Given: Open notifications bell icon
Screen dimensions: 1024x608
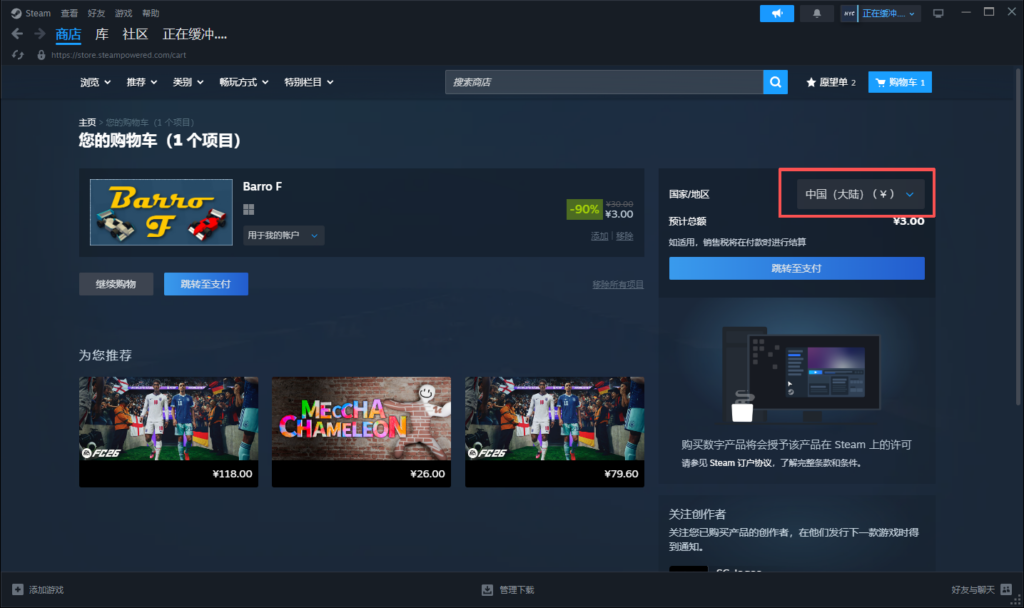Looking at the screenshot, I should click(x=816, y=13).
